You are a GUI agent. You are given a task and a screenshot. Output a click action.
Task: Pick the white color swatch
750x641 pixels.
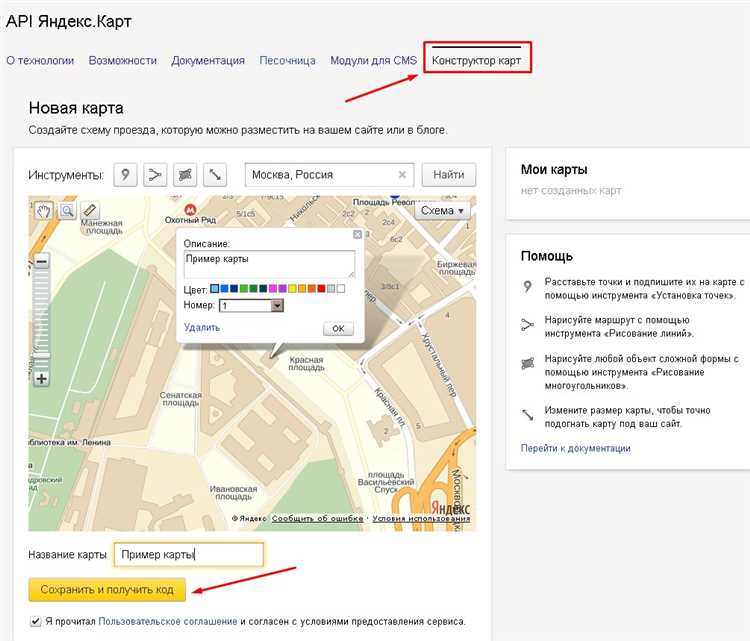[341, 288]
